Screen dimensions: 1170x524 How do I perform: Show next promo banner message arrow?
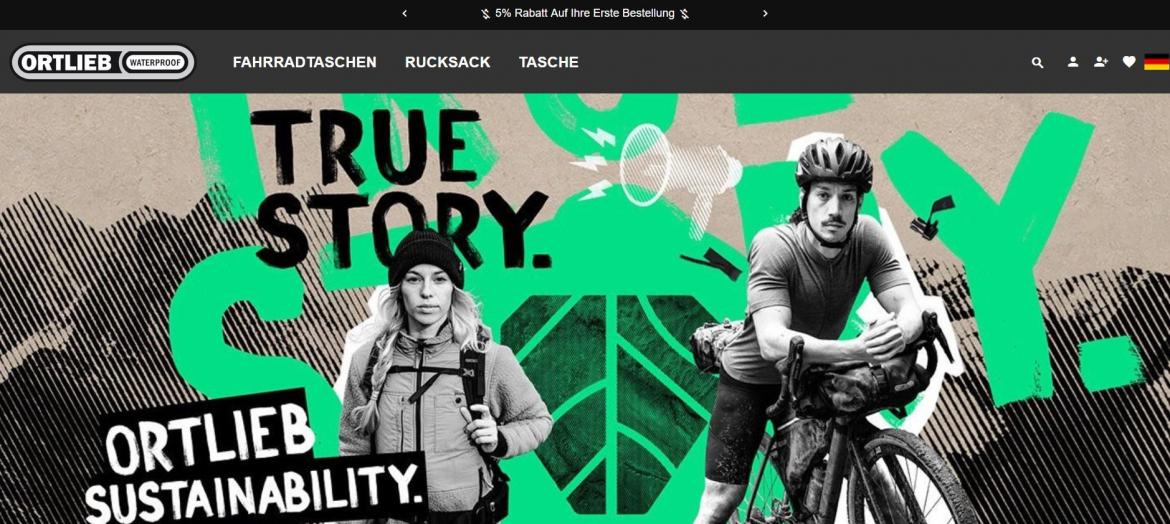[765, 13]
